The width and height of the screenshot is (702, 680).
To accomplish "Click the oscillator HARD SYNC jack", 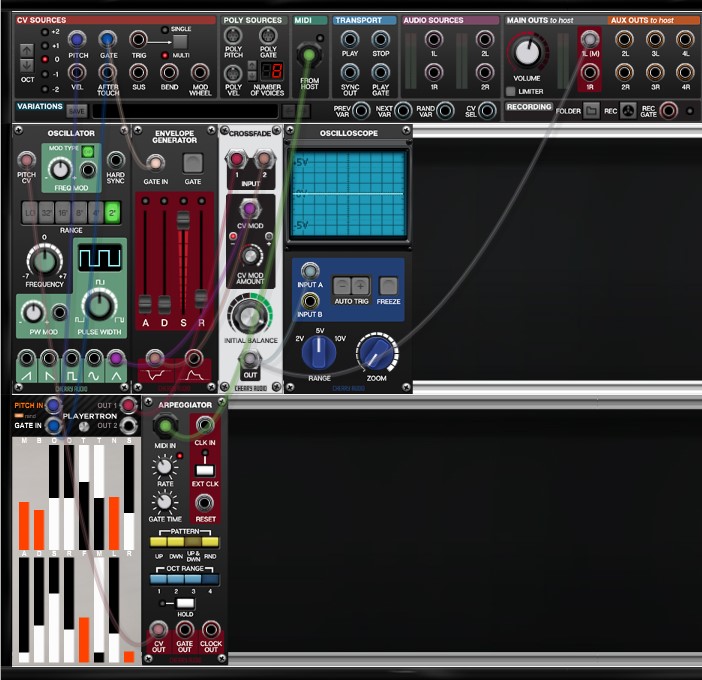I will [x=116, y=160].
